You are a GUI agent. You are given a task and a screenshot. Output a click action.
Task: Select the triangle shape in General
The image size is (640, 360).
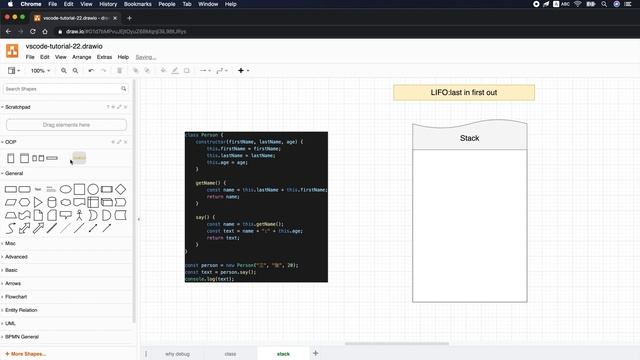[x=38, y=202]
